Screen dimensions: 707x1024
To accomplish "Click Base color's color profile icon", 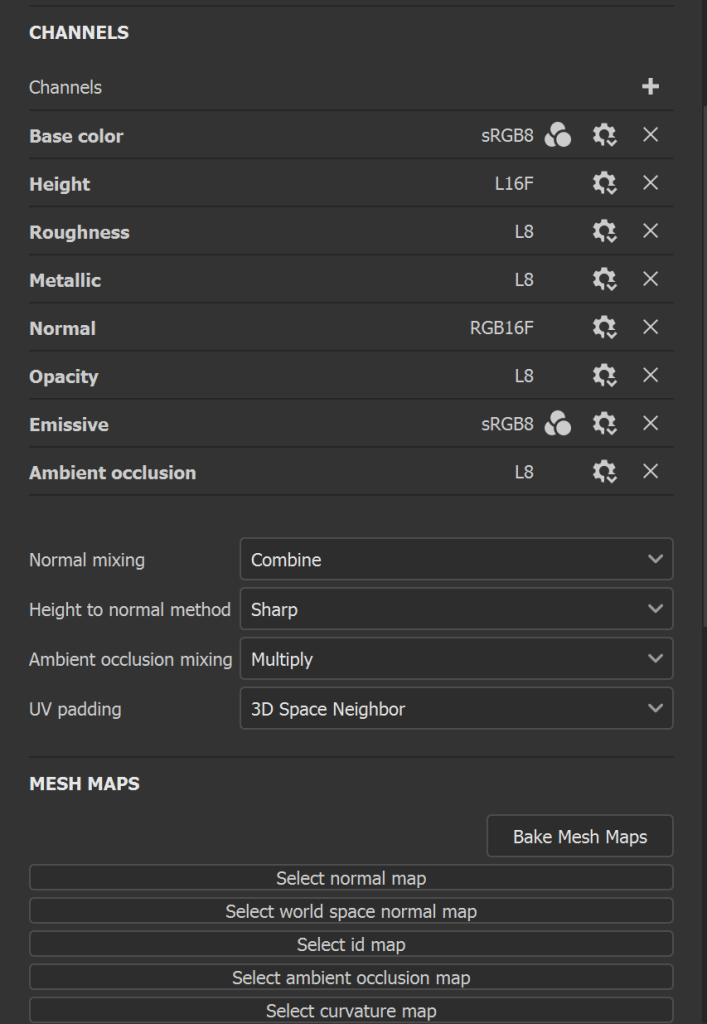I will [558, 135].
